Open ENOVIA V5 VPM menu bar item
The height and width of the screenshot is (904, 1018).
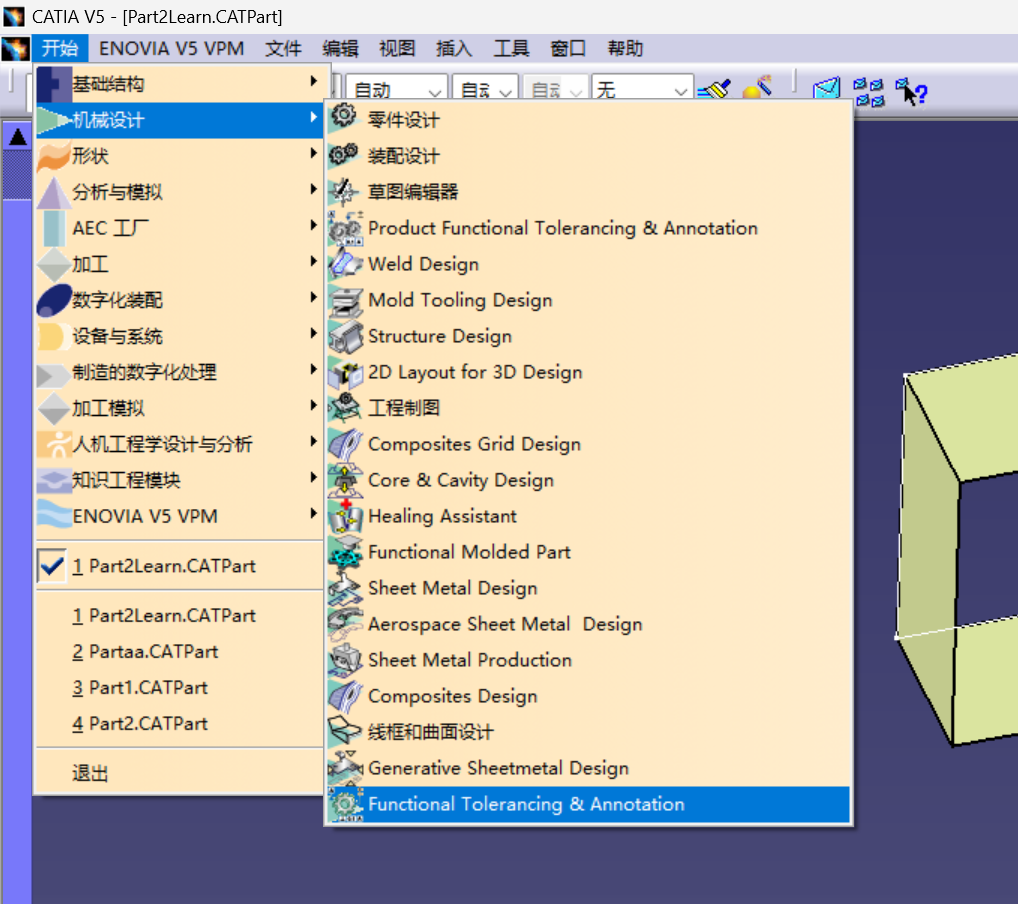171,48
